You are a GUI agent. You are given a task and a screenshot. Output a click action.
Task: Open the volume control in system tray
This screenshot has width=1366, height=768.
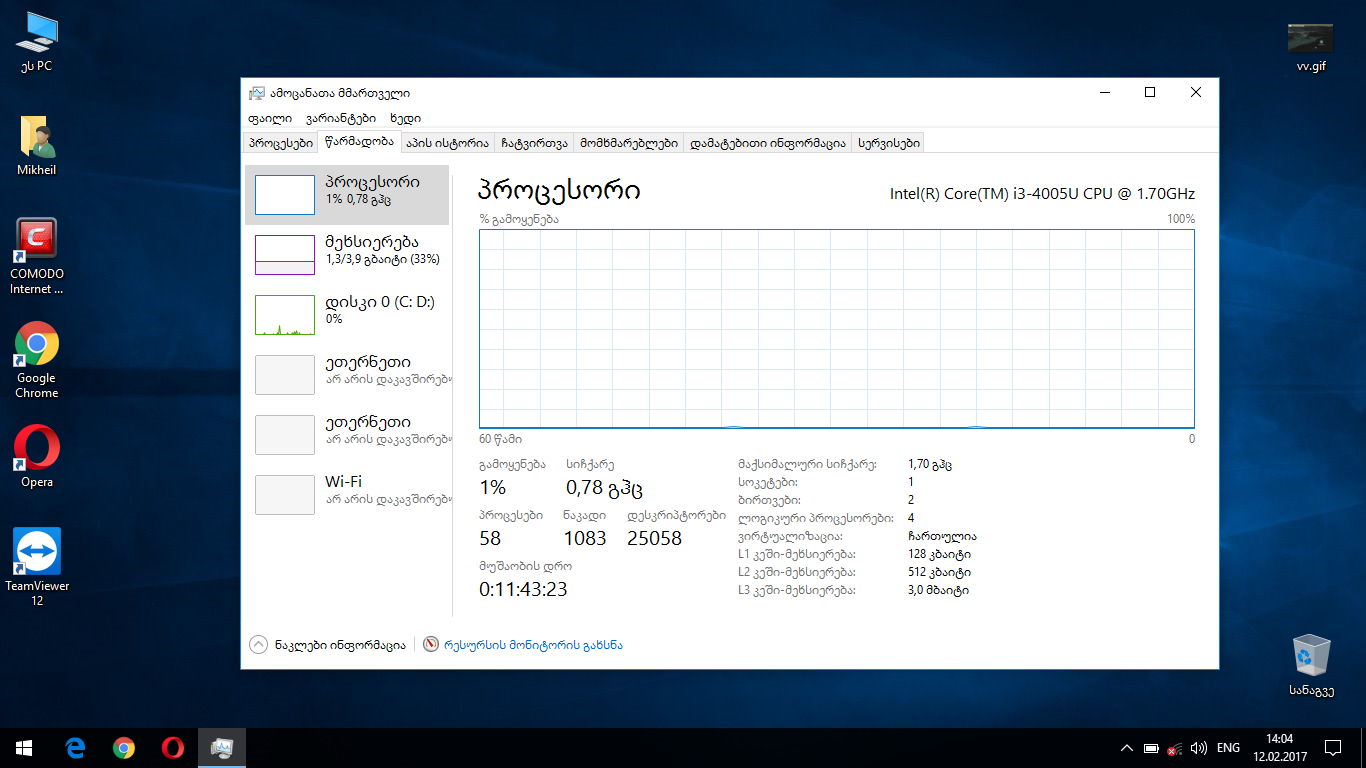tap(1199, 748)
